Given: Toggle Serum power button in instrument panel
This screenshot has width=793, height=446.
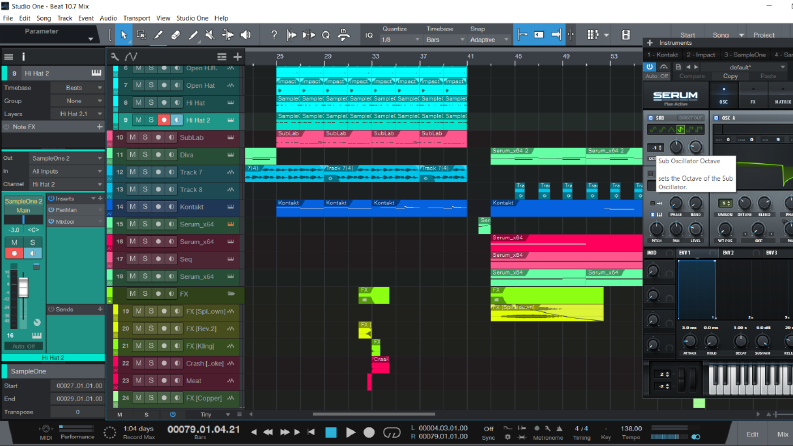Looking at the screenshot, I should 650,67.
